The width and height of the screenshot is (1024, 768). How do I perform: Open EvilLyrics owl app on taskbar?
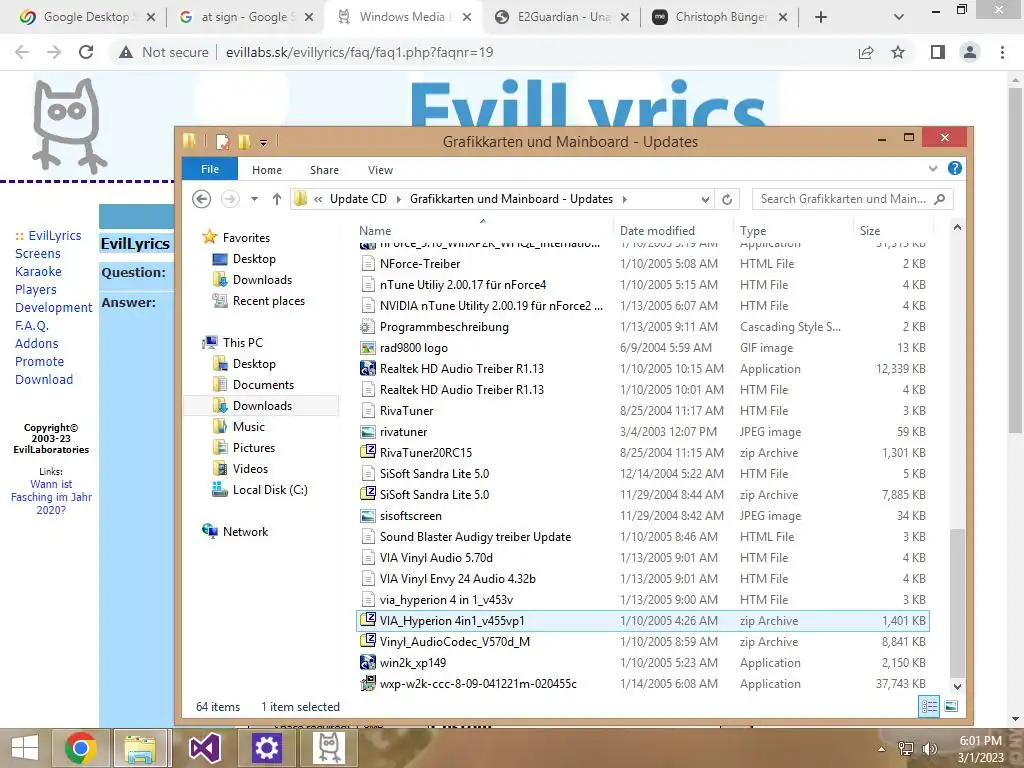pos(328,748)
